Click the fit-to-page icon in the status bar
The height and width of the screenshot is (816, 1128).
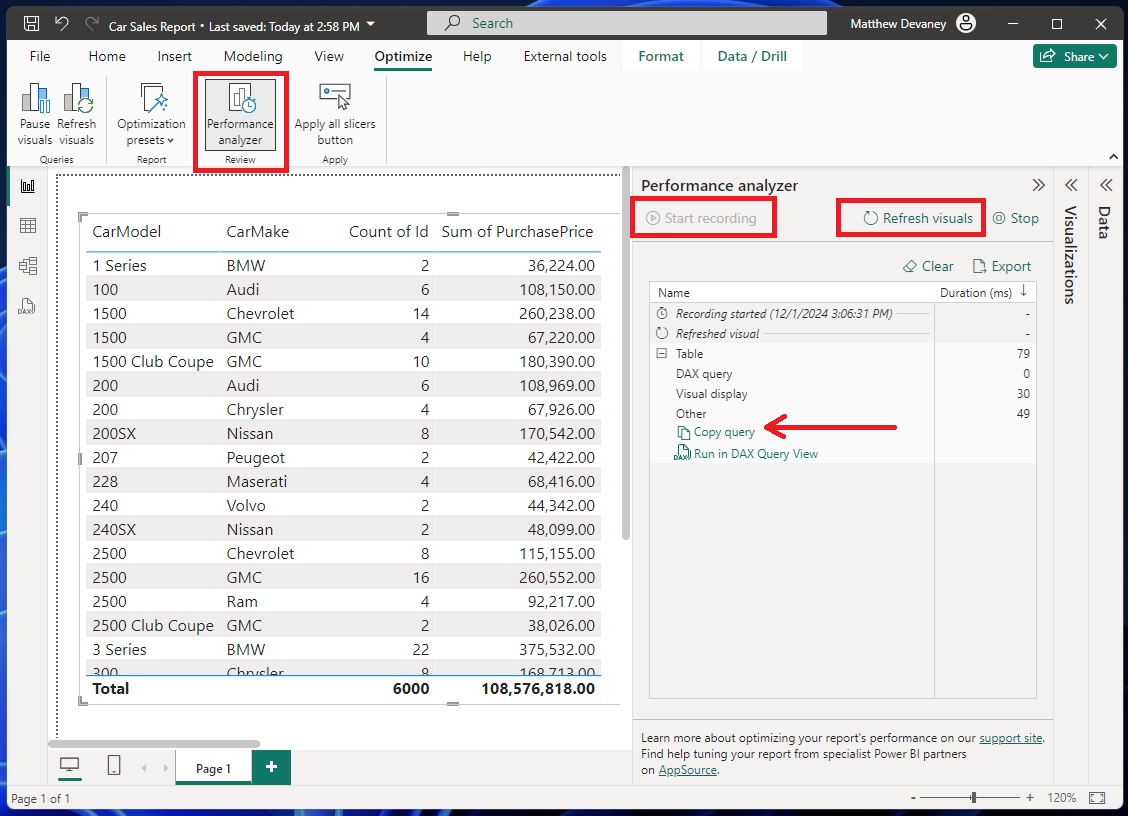click(x=1097, y=798)
